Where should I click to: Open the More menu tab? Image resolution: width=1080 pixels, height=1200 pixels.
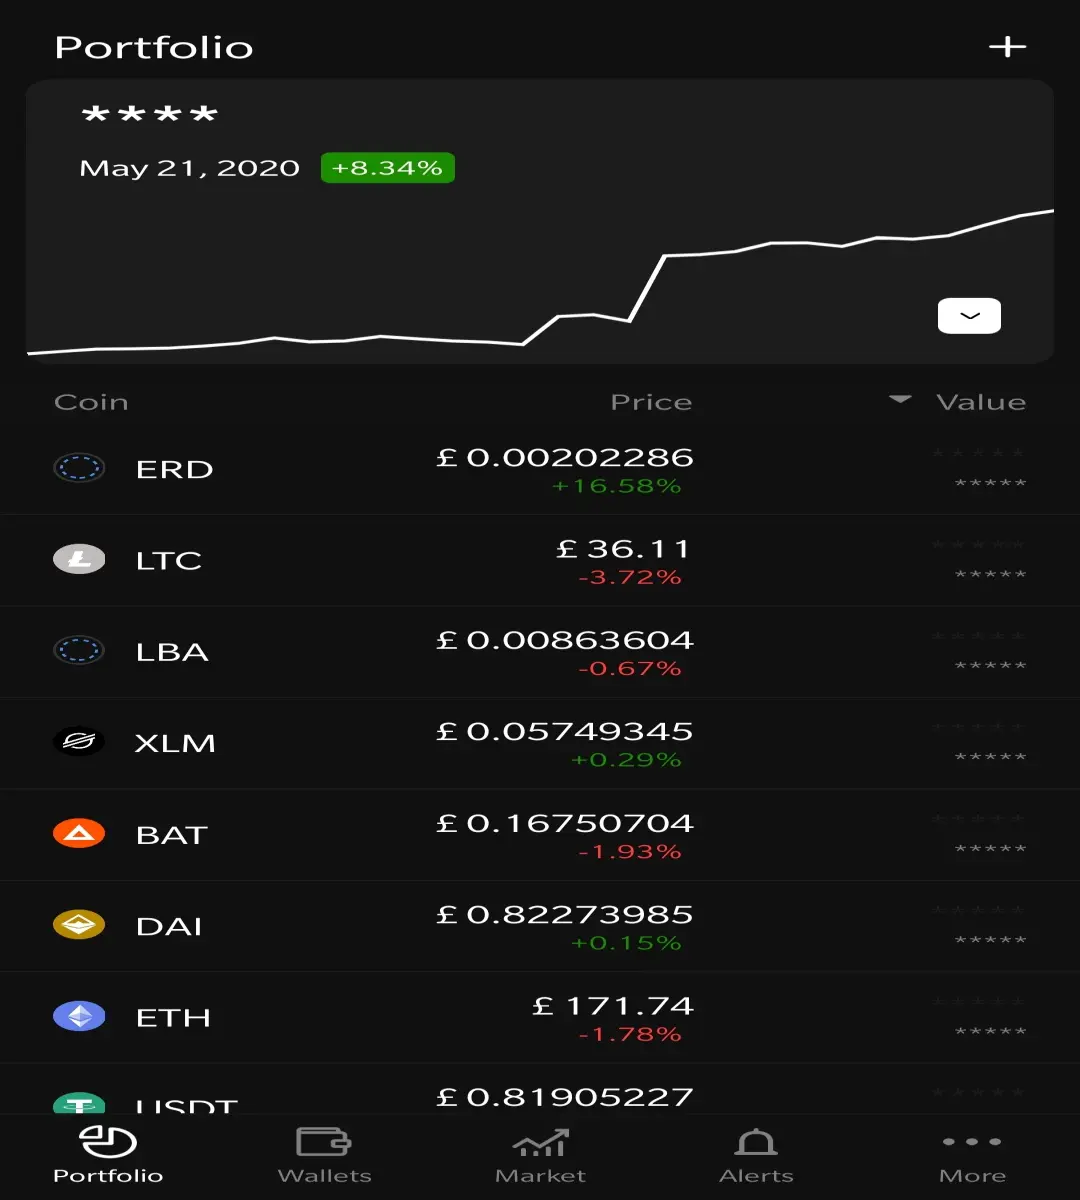coord(972,1156)
